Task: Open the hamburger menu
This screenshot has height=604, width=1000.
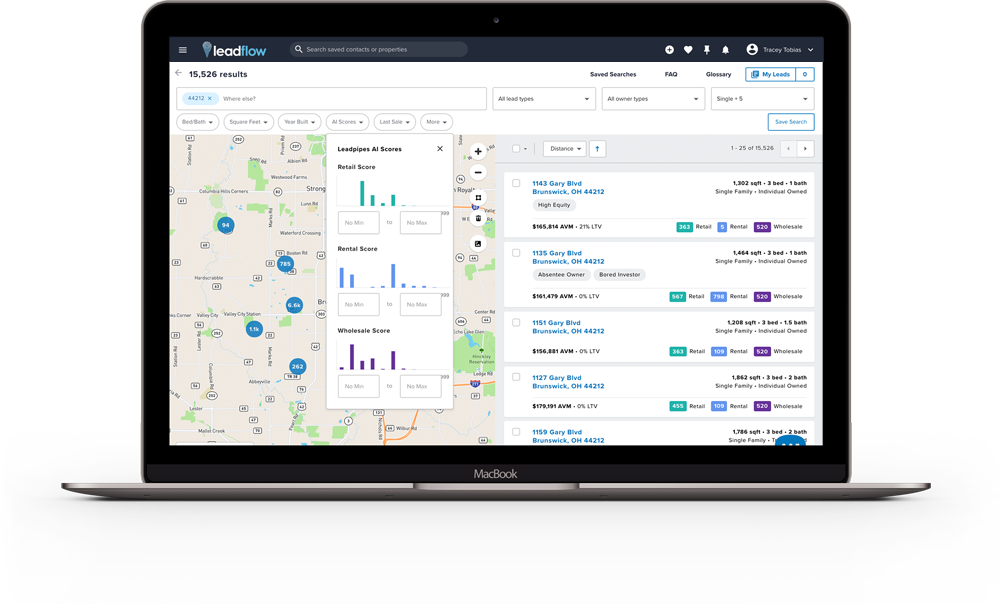Action: point(182,50)
